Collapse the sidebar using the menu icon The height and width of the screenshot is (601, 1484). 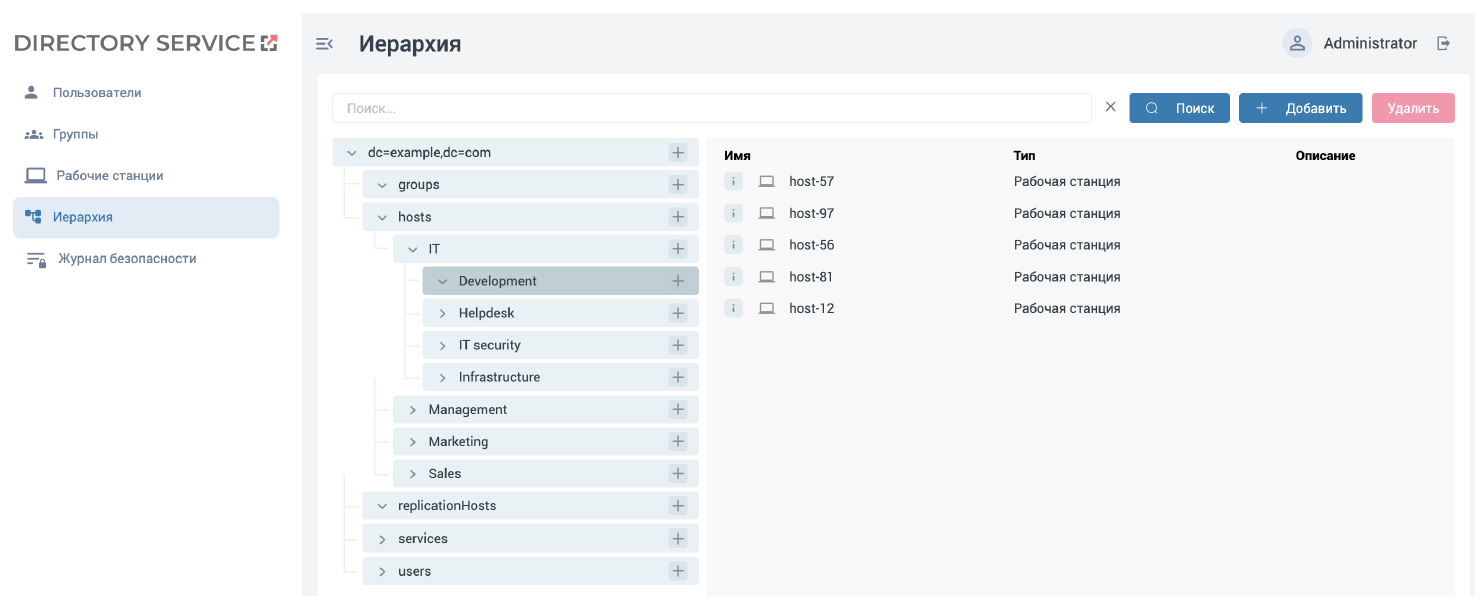click(x=324, y=43)
